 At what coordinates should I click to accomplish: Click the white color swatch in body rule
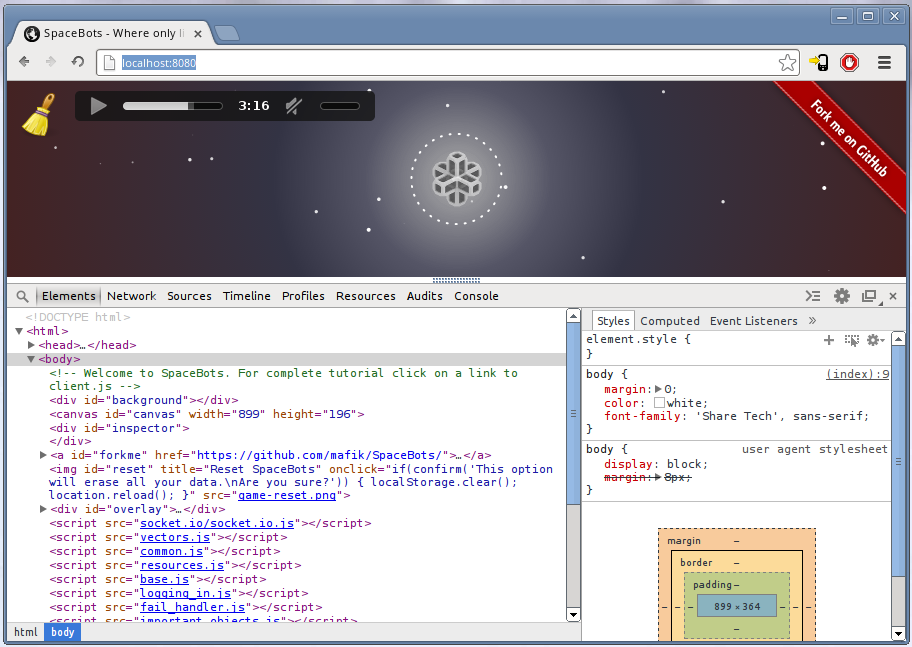pyautogui.click(x=659, y=403)
